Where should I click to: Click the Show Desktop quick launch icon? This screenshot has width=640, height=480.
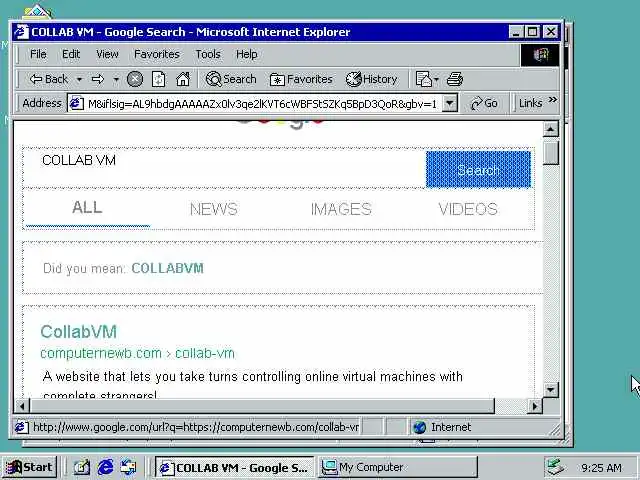coord(82,467)
